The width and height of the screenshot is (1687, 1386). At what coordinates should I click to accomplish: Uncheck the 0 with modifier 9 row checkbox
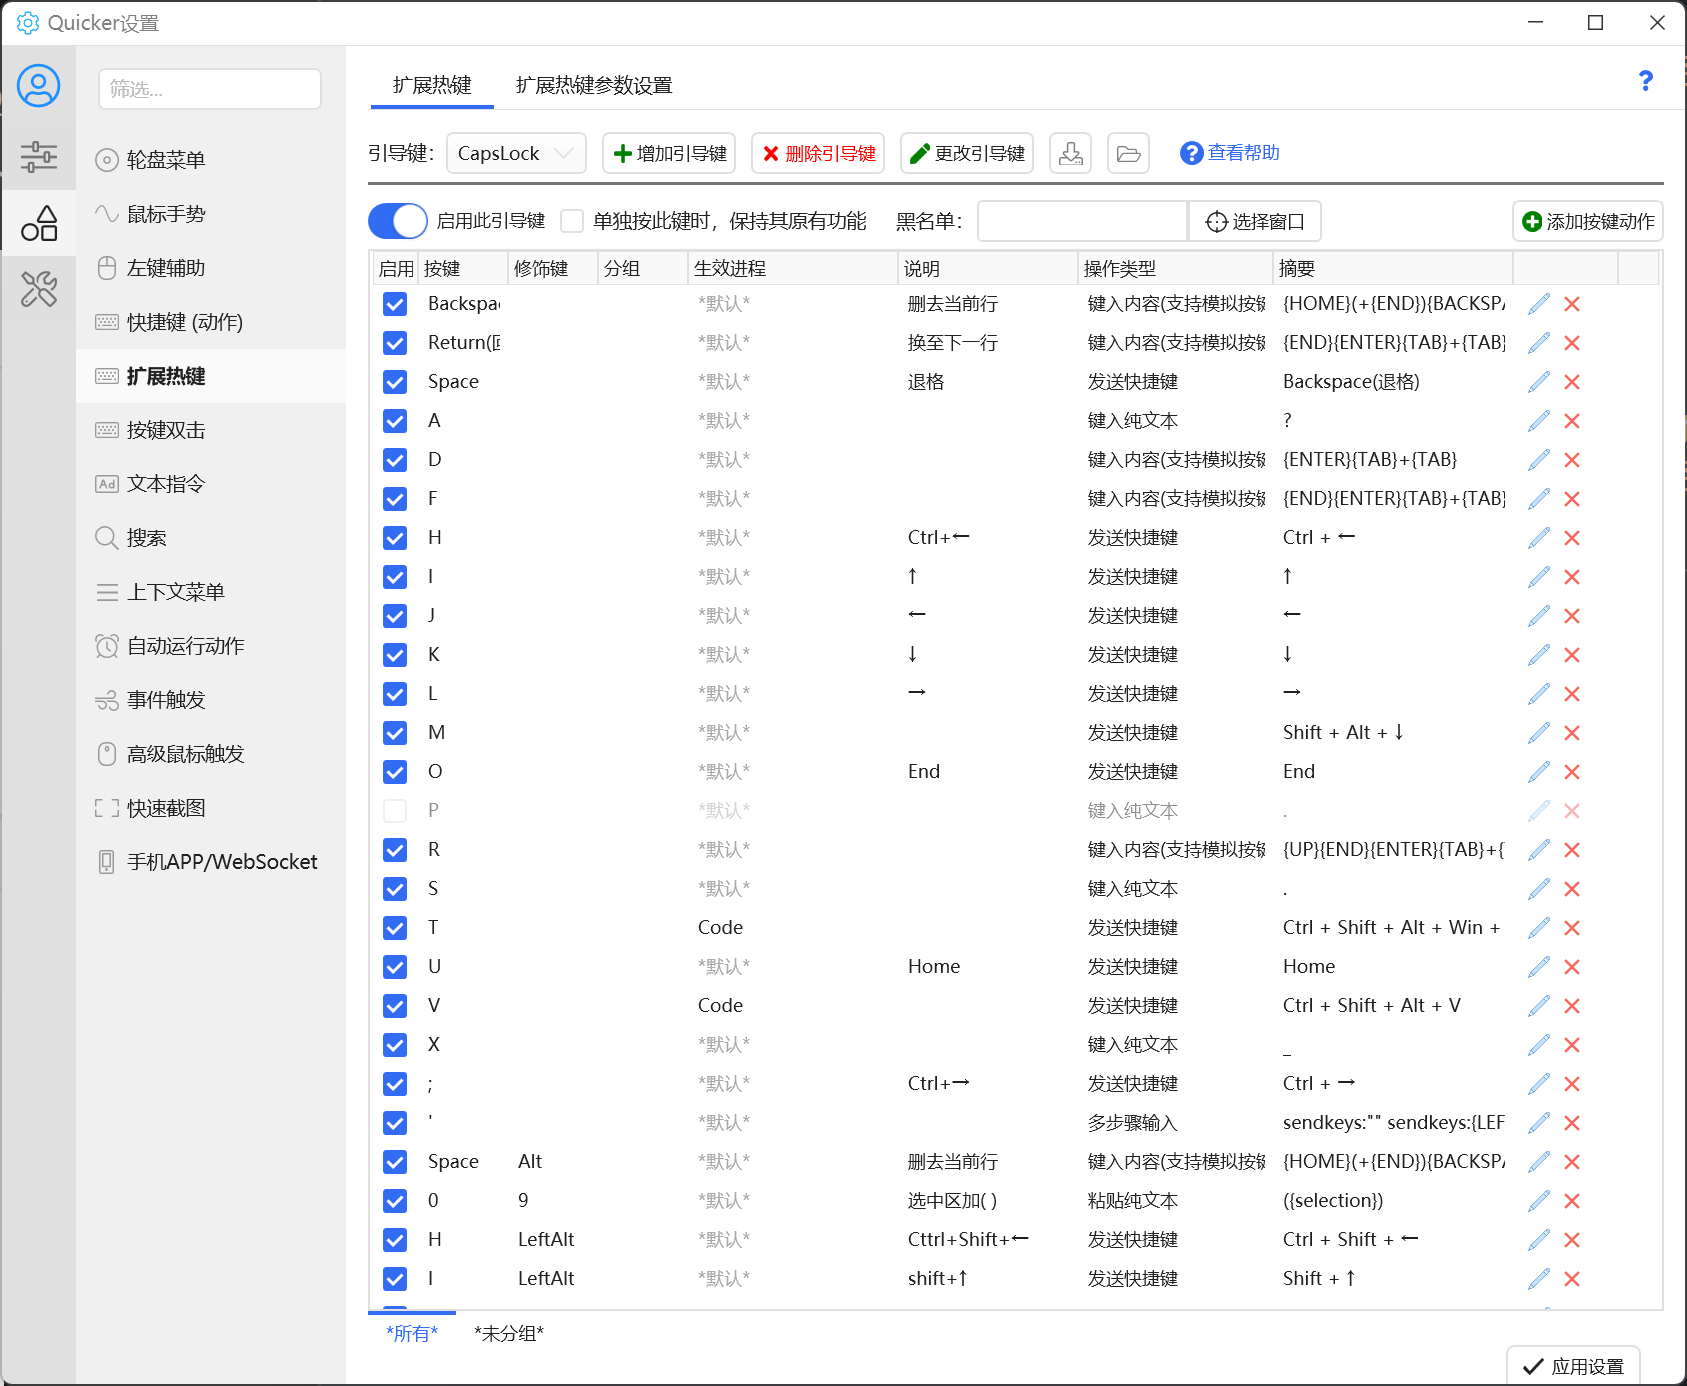pyautogui.click(x=395, y=1201)
